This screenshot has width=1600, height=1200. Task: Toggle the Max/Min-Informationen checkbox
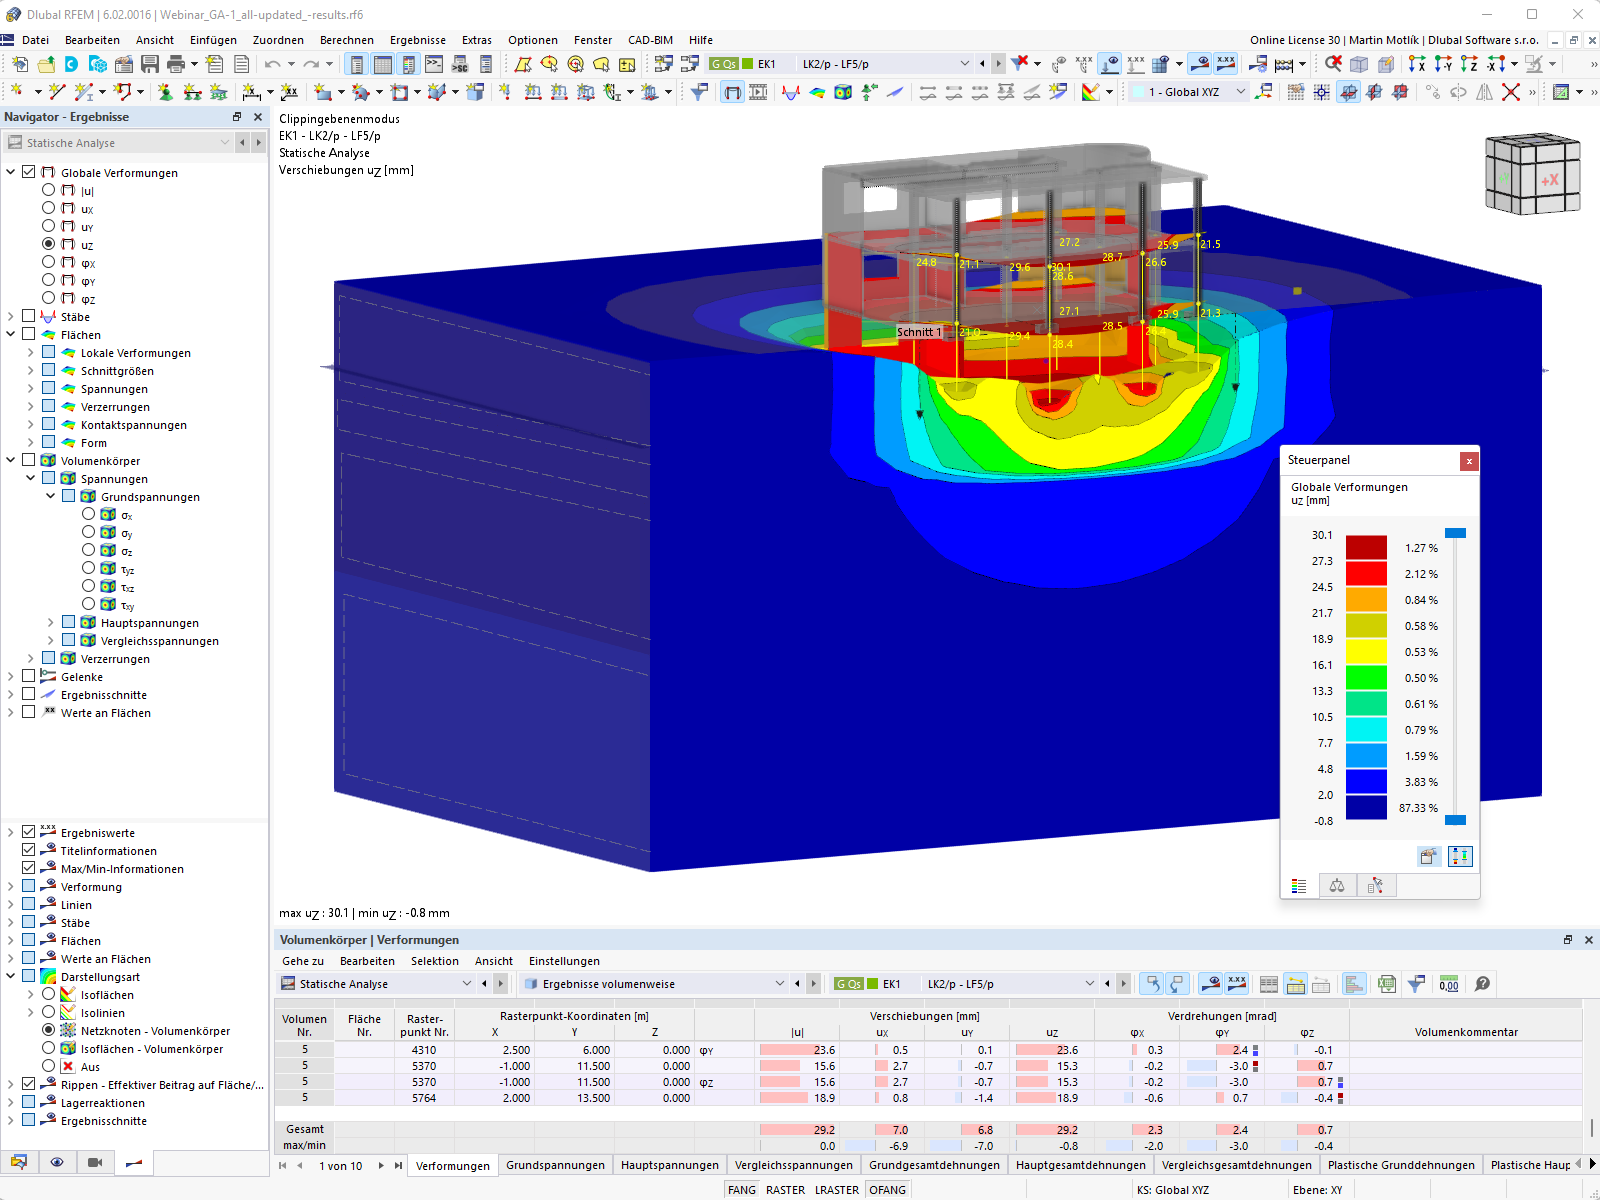[28, 868]
